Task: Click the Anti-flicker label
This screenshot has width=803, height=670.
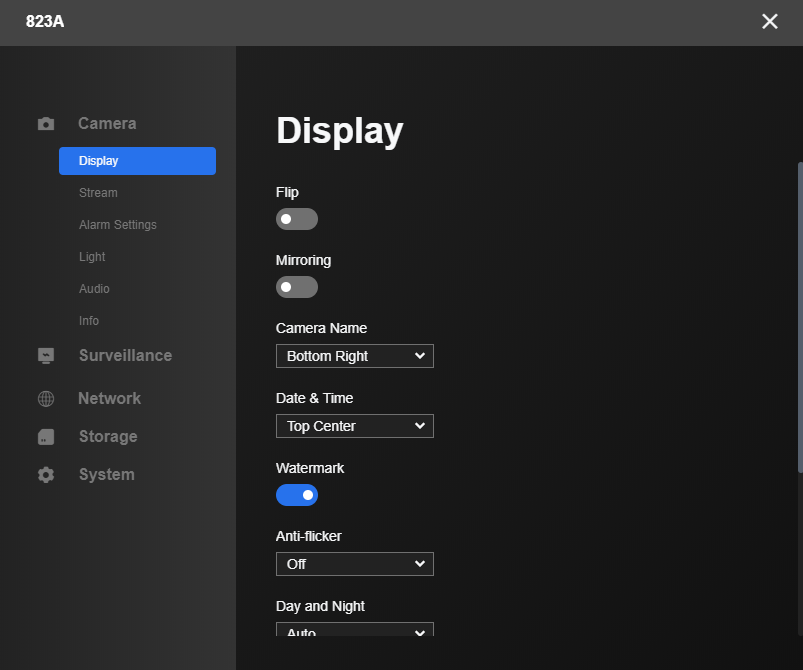Action: pos(308,536)
